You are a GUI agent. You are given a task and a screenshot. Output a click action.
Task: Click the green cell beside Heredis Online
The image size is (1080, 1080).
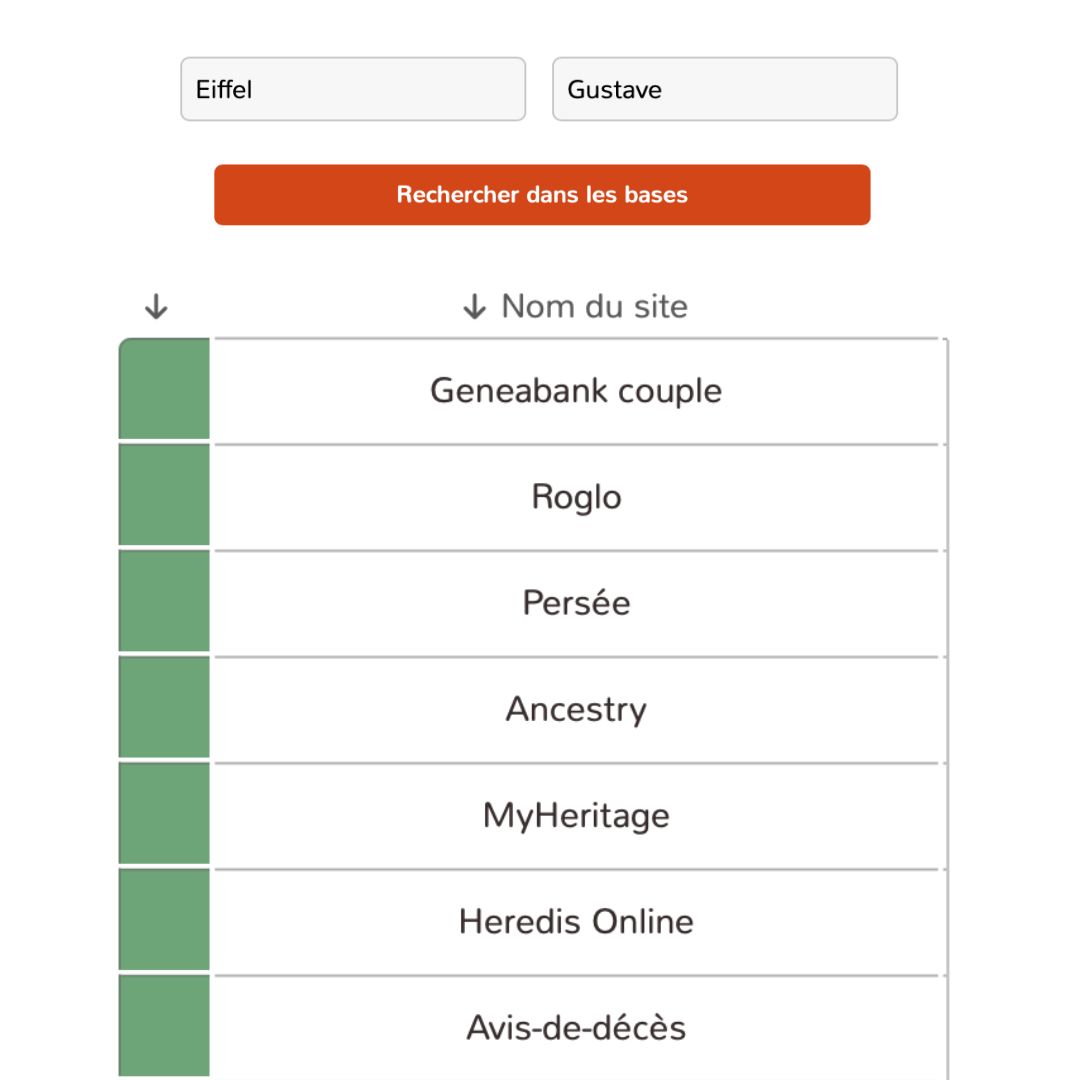click(x=164, y=922)
